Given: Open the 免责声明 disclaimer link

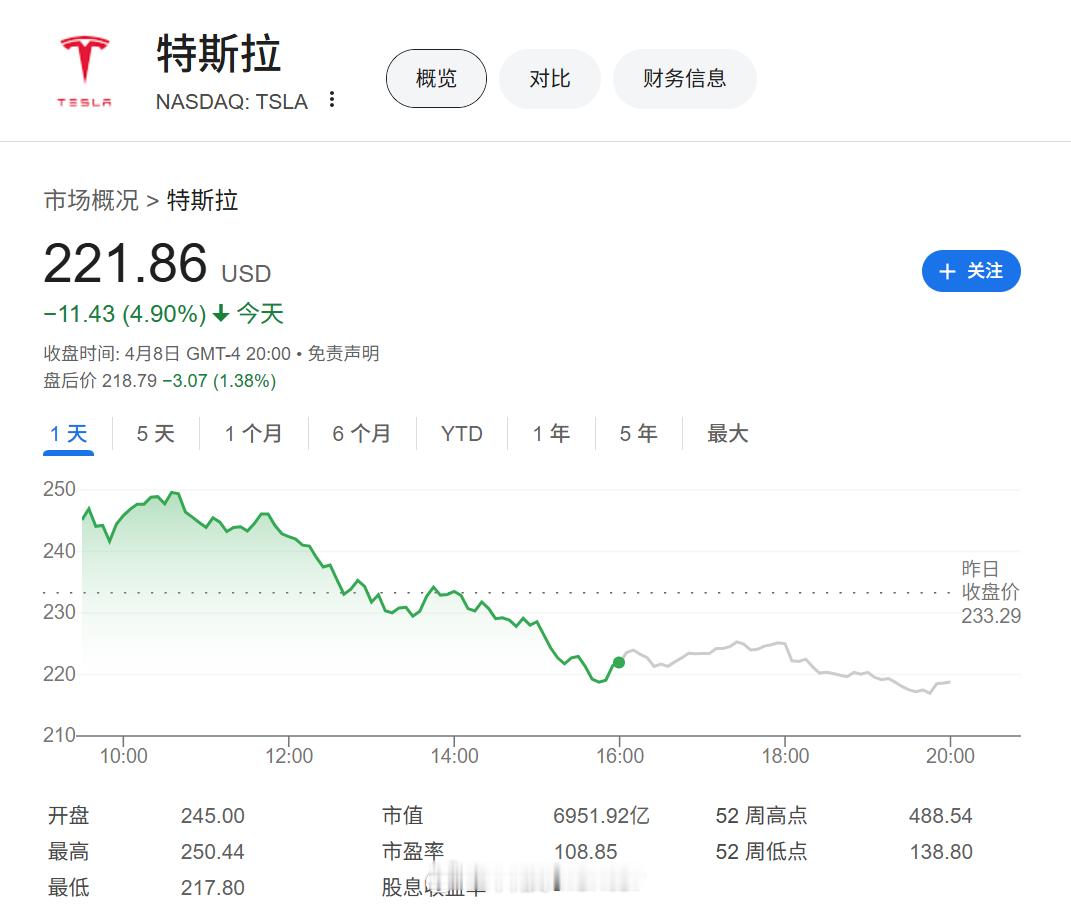Looking at the screenshot, I should [344, 354].
